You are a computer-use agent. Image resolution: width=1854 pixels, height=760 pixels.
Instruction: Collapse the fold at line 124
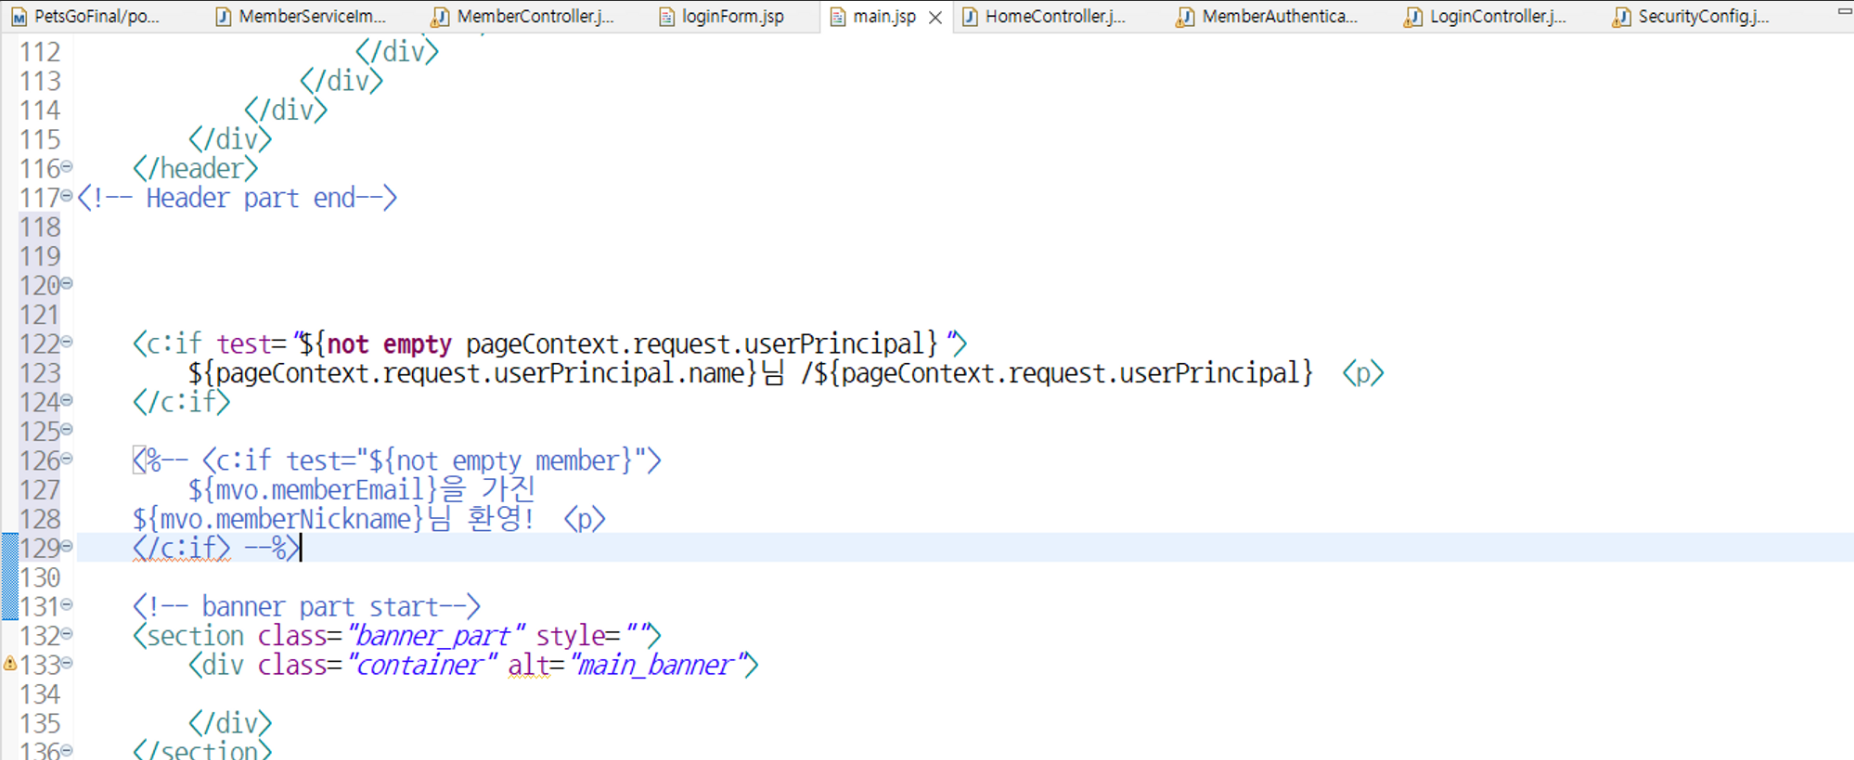pyautogui.click(x=67, y=399)
